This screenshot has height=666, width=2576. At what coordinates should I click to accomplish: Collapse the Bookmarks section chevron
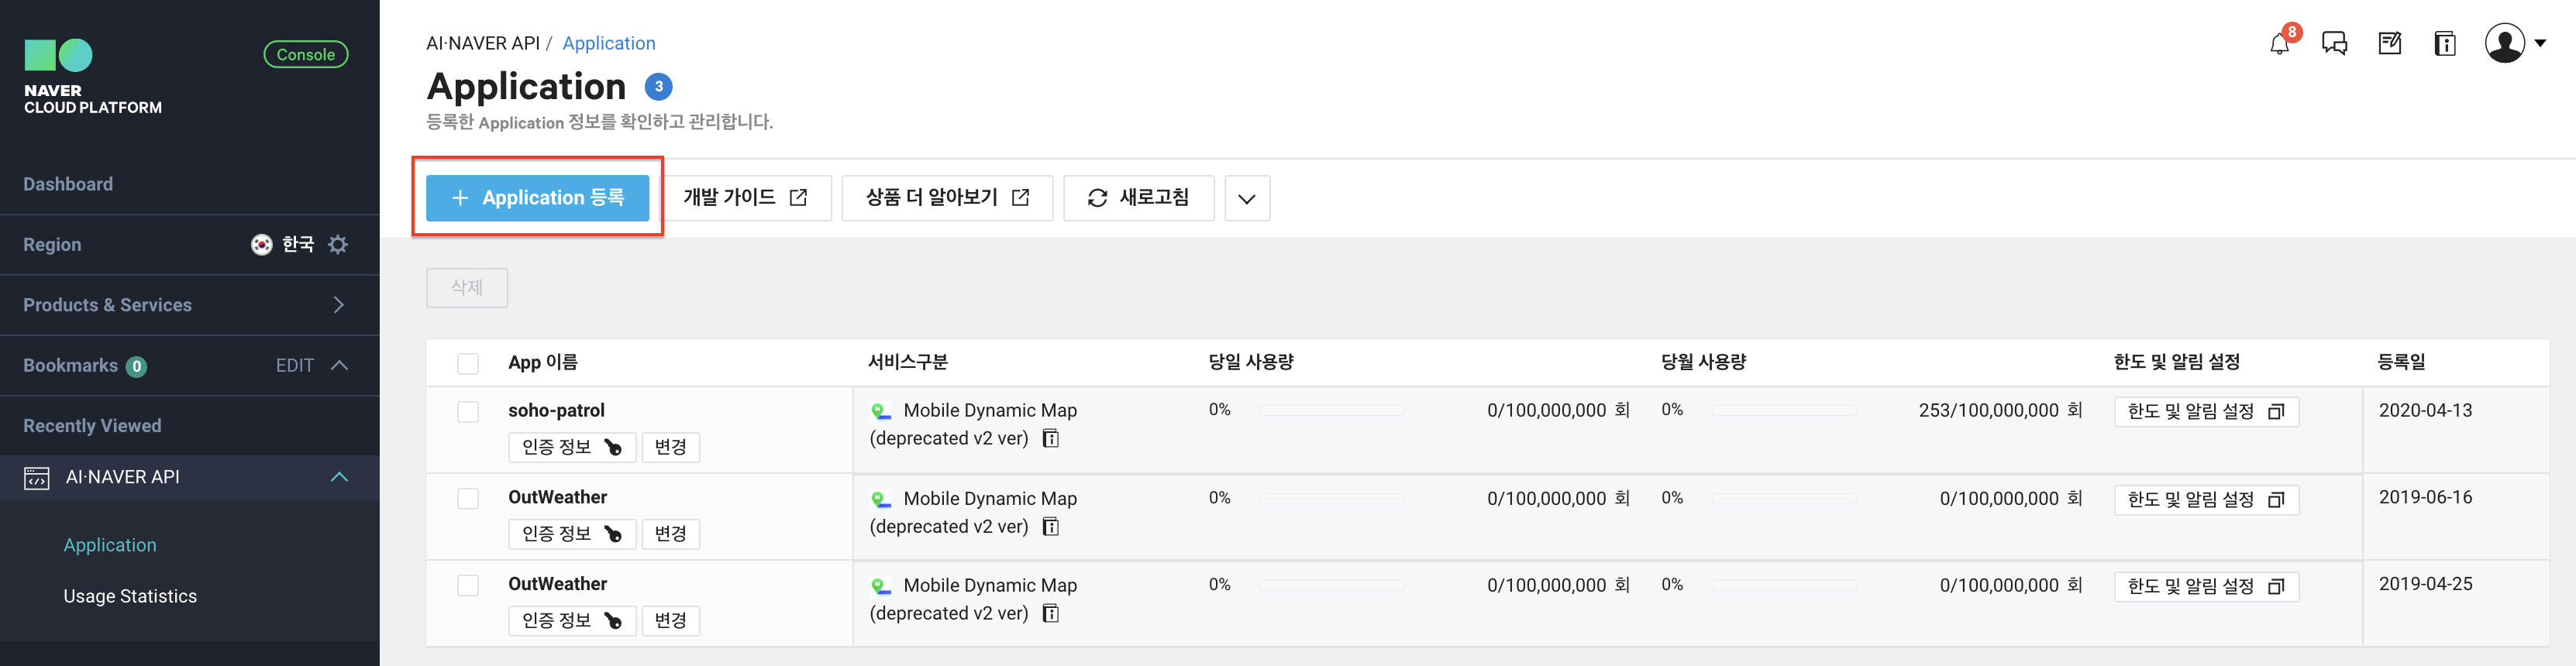(x=339, y=365)
